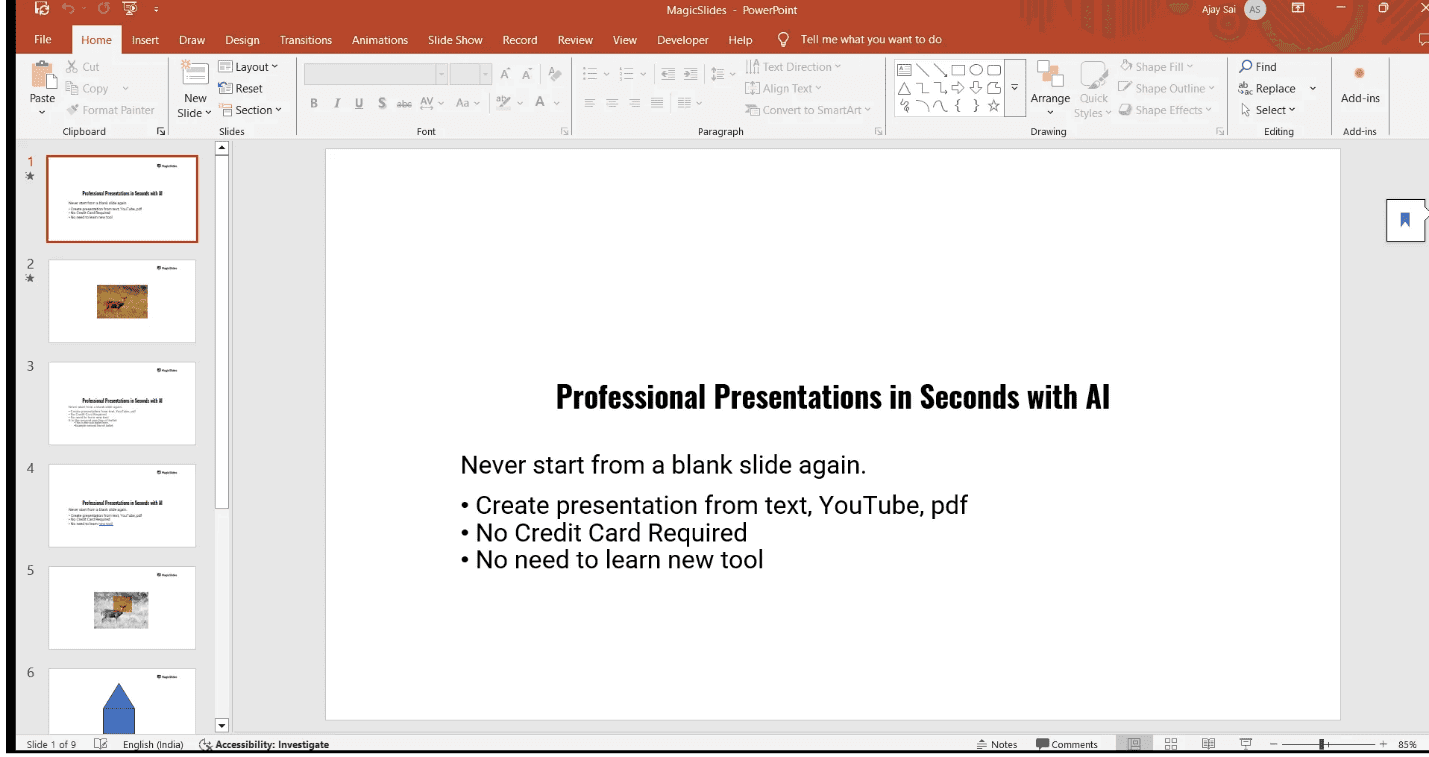
Task: Select the five-point star shape
Action: point(993,106)
